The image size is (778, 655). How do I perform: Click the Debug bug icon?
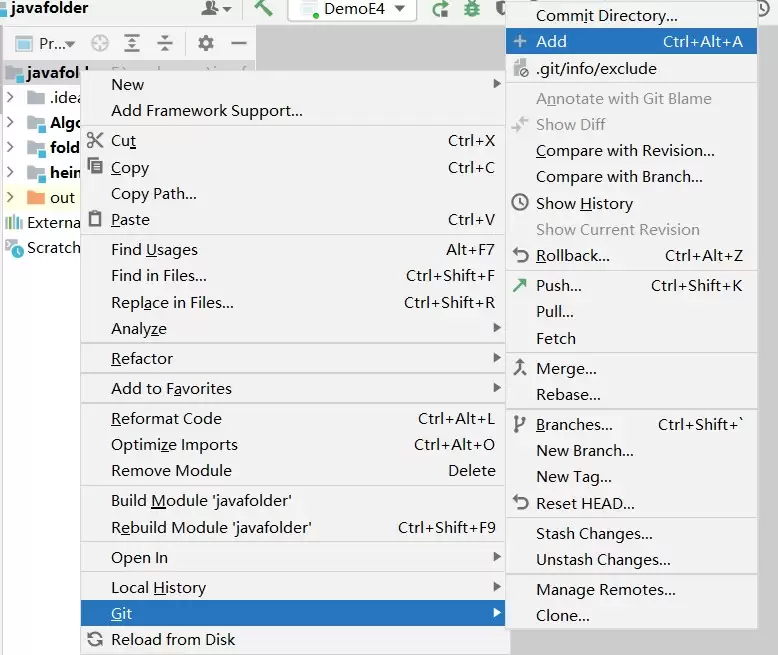pyautogui.click(x=472, y=9)
